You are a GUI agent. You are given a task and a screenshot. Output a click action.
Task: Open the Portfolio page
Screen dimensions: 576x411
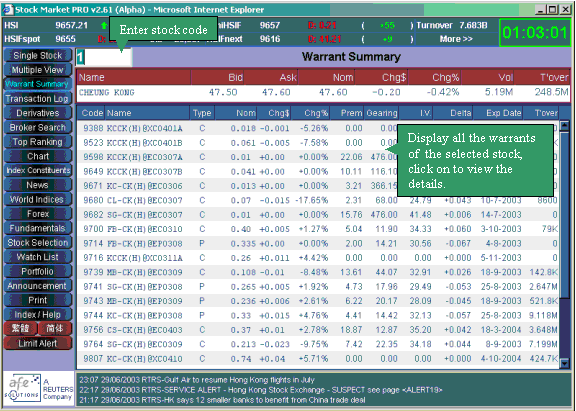38,271
